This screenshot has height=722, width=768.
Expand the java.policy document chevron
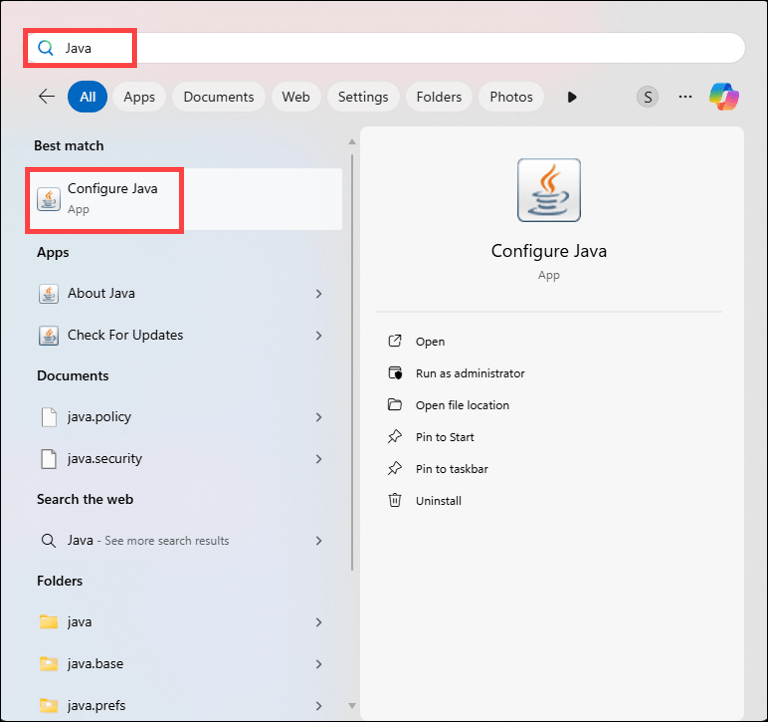pyautogui.click(x=319, y=417)
